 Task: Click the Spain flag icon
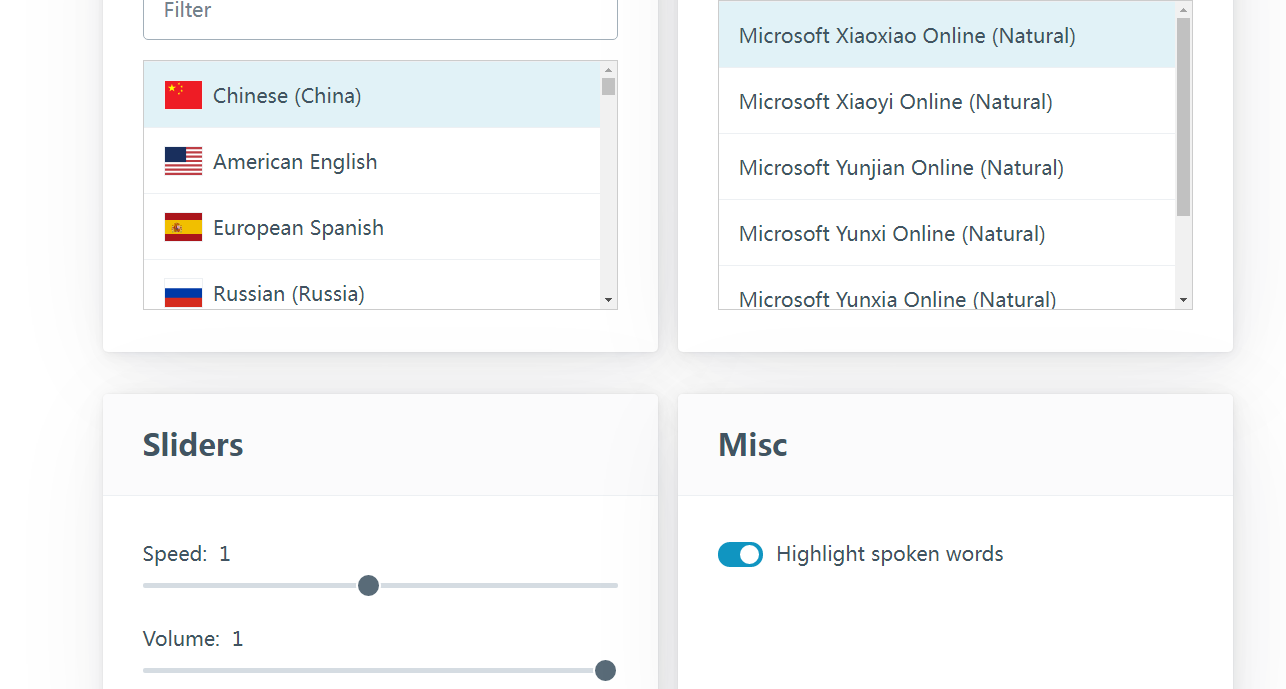click(183, 227)
